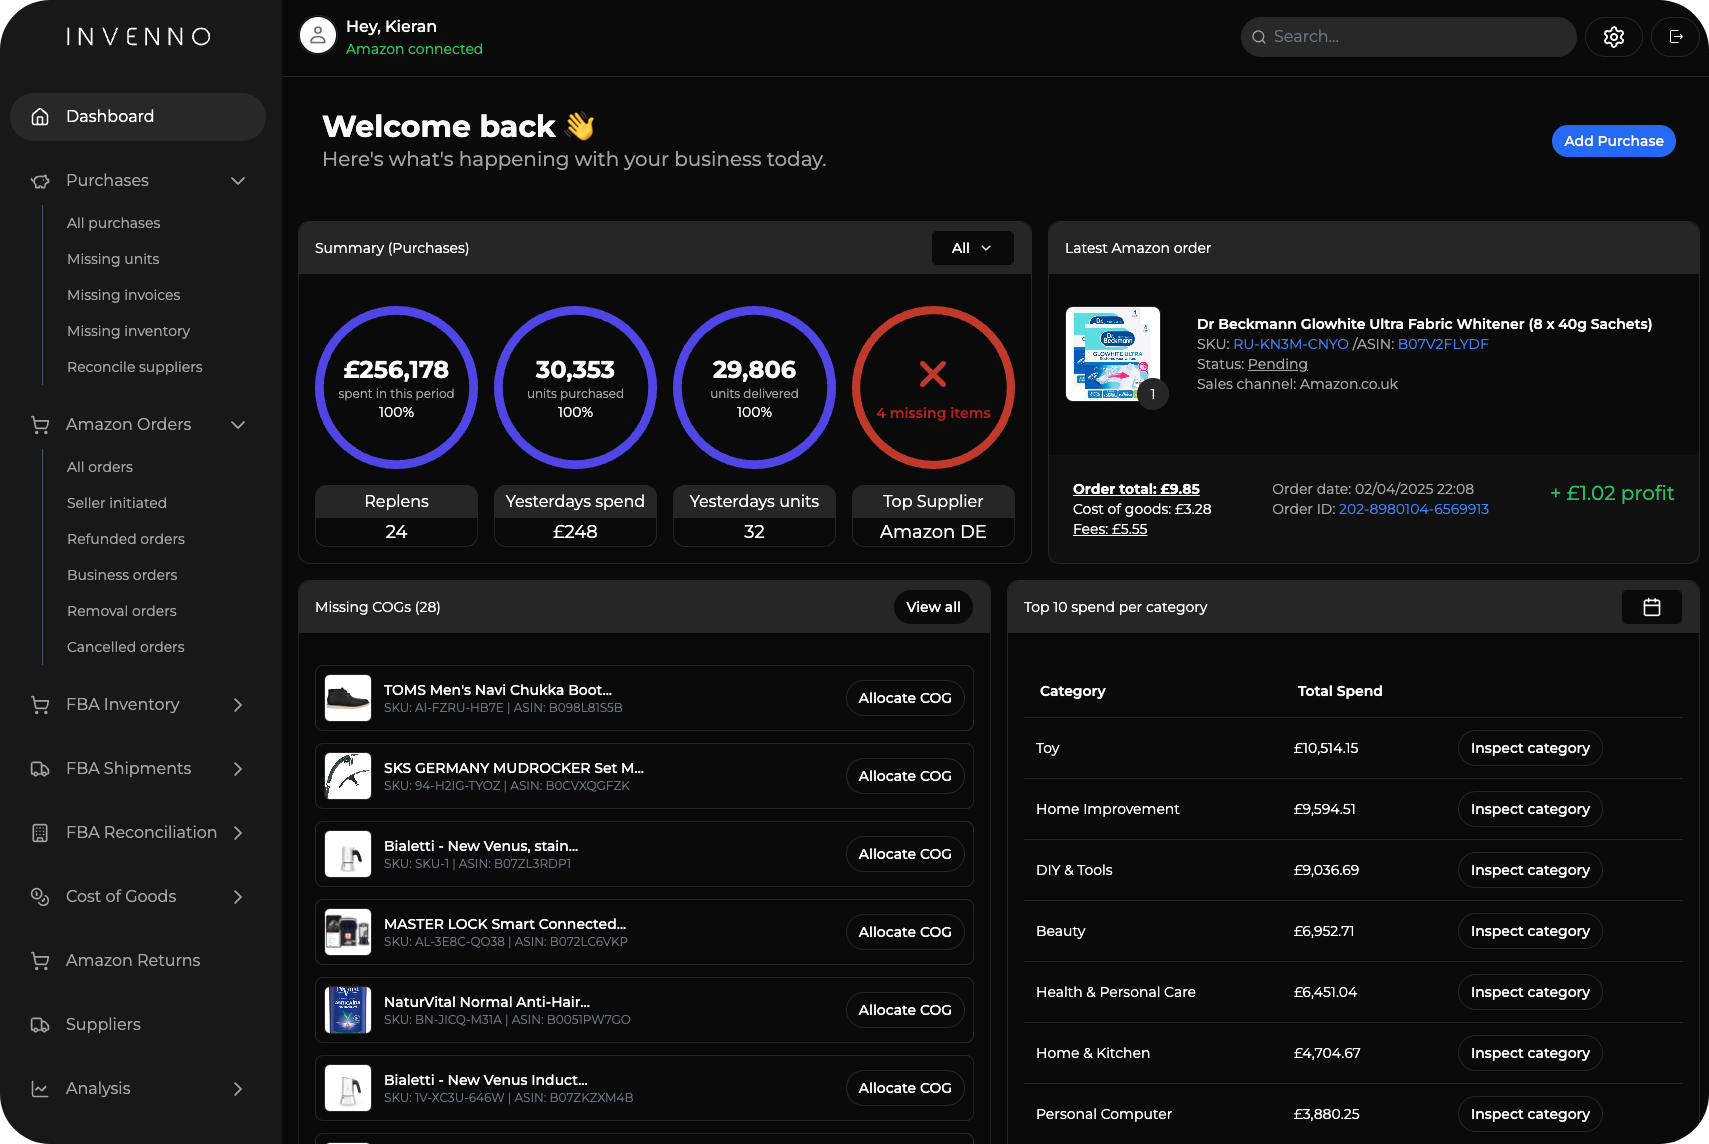Expand the FBA Reconciliation chevron
Screen dimensions: 1709x1144
click(238, 833)
